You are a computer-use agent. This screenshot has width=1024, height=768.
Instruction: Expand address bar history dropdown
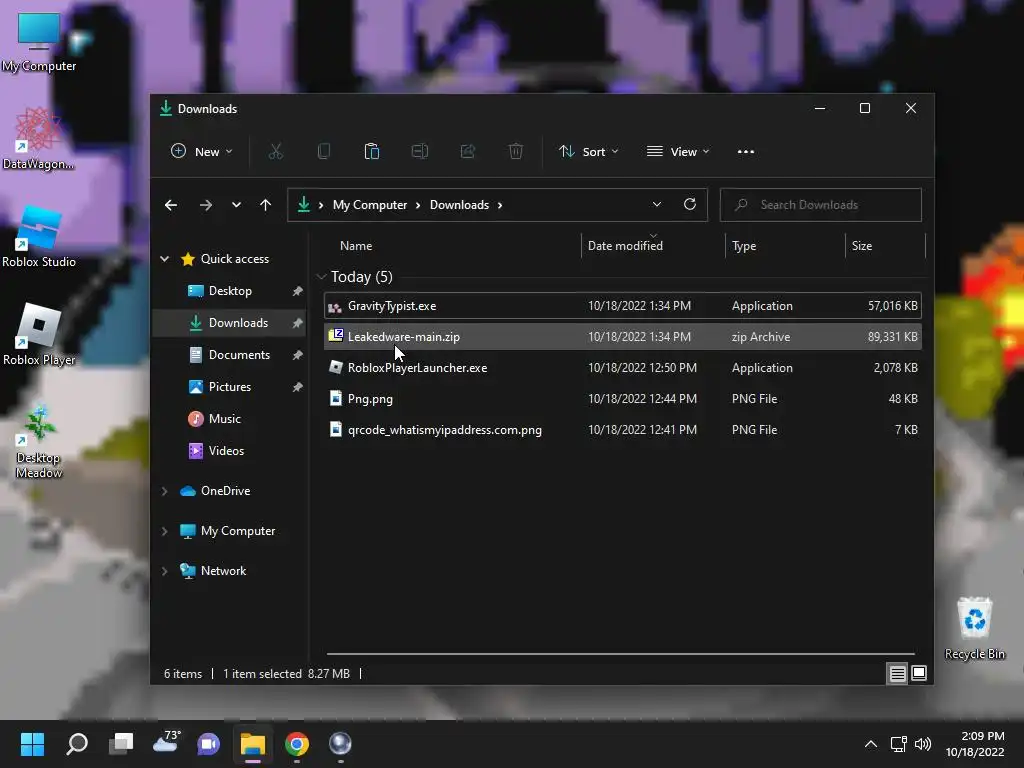(657, 204)
